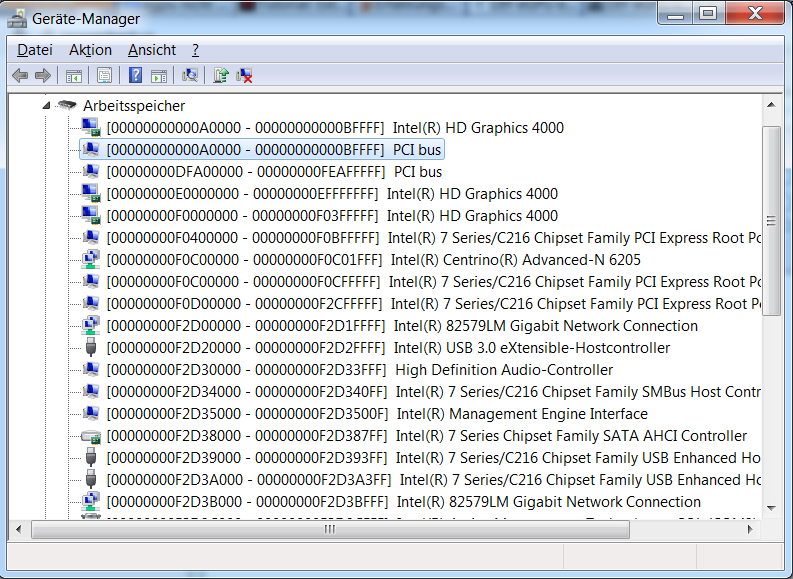Select the highlighted 000A0000 PCI bus entry
This screenshot has height=579, width=793.
click(274, 150)
